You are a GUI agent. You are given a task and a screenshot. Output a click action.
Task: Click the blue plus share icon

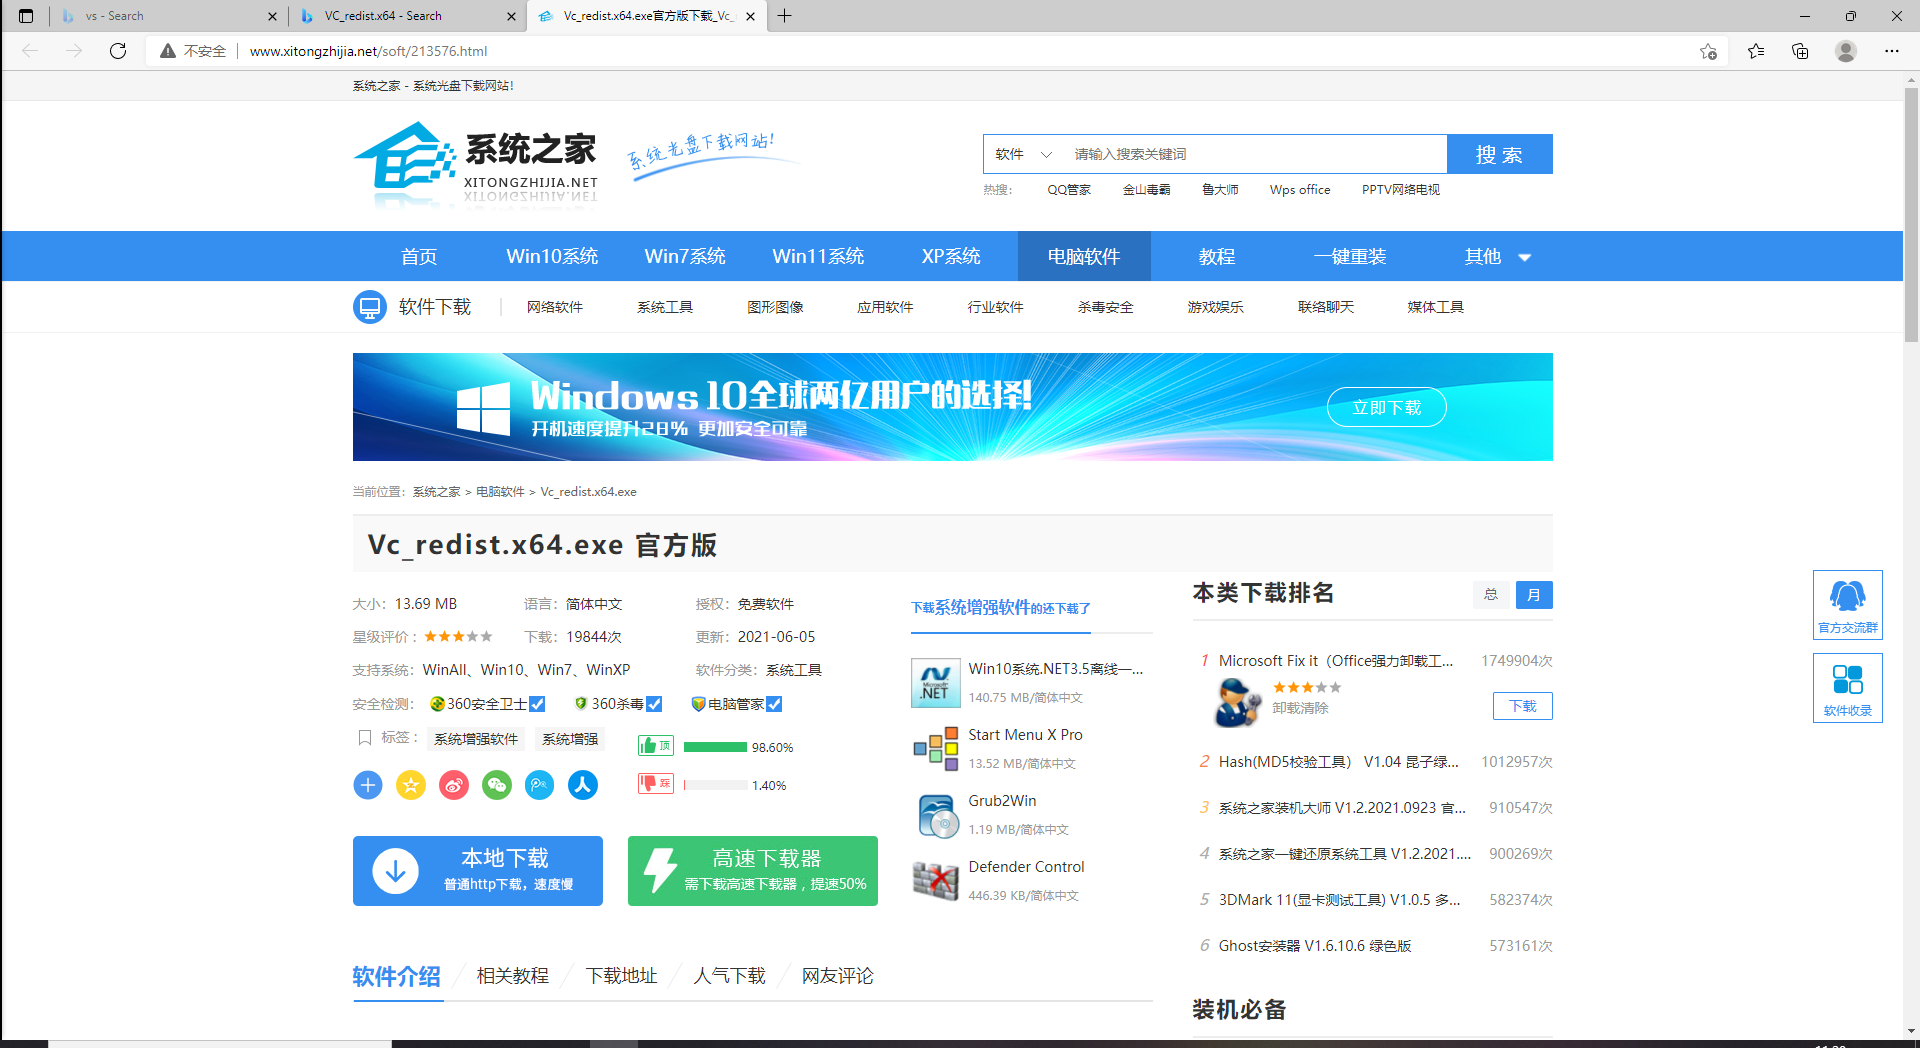click(x=368, y=785)
